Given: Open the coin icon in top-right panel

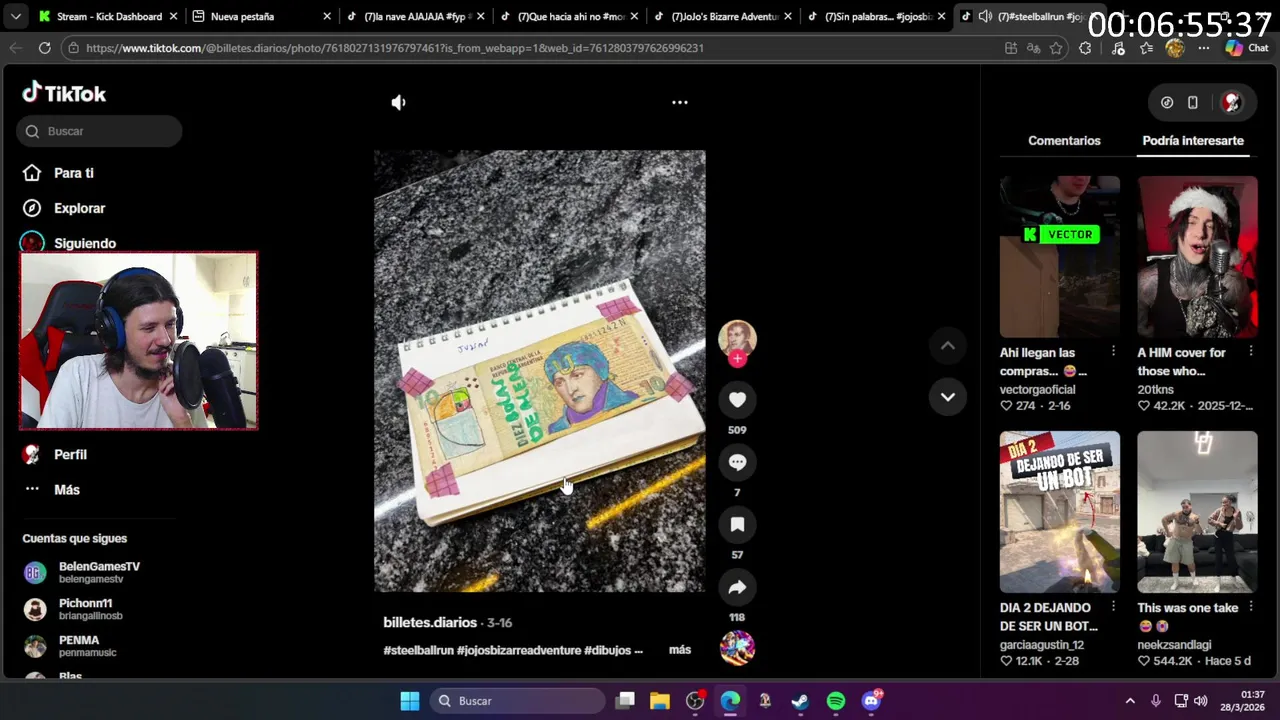Looking at the screenshot, I should point(1167,102).
